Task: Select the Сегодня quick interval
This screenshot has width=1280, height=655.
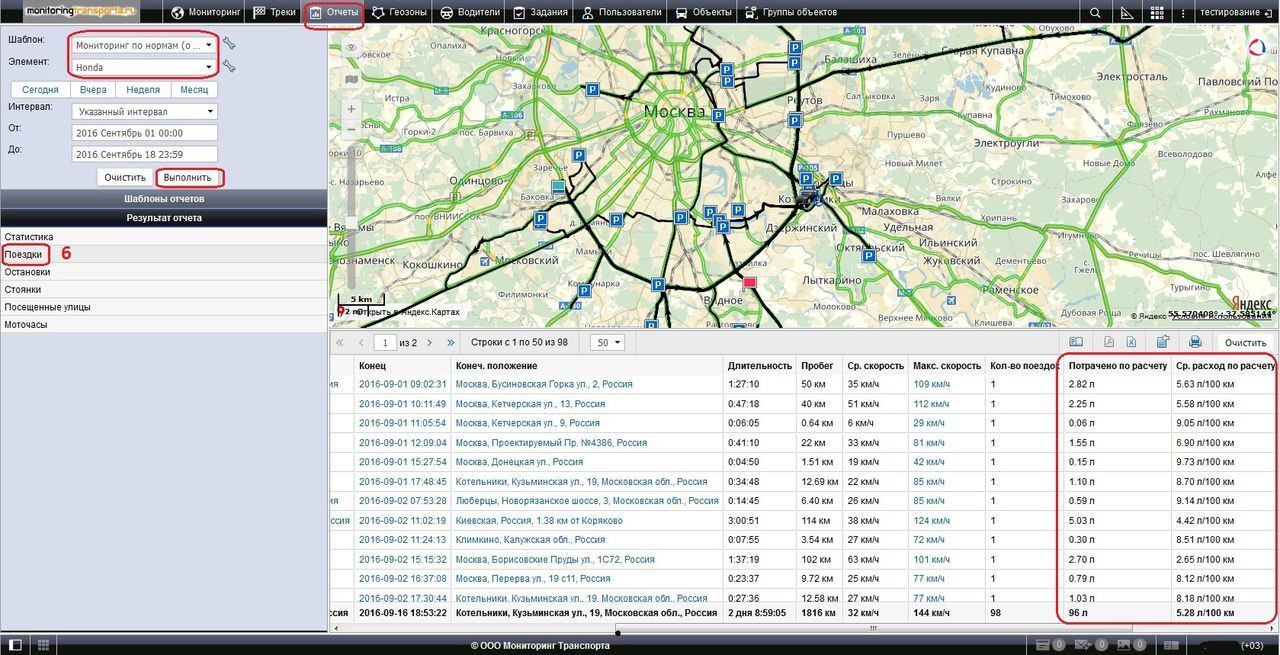Action: (41, 90)
